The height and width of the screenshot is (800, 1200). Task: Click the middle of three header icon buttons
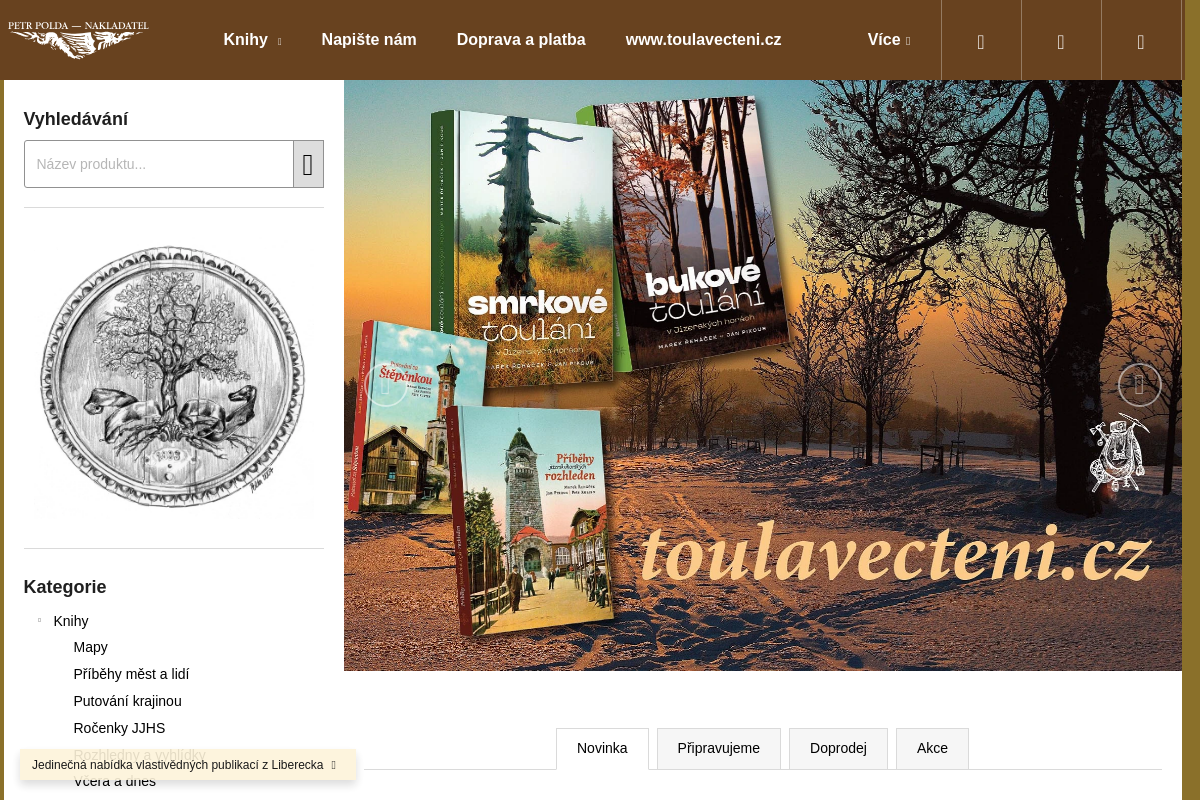pos(1061,40)
